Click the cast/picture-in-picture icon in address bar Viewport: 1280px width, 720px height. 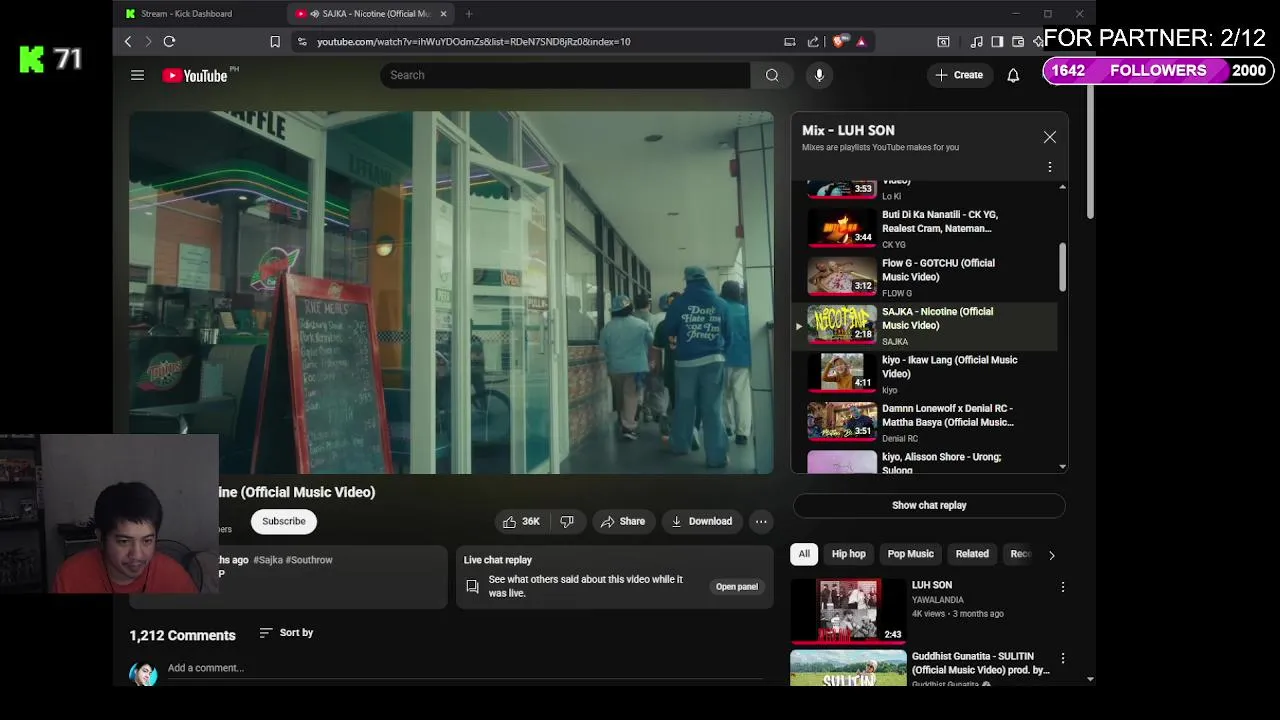(x=789, y=41)
